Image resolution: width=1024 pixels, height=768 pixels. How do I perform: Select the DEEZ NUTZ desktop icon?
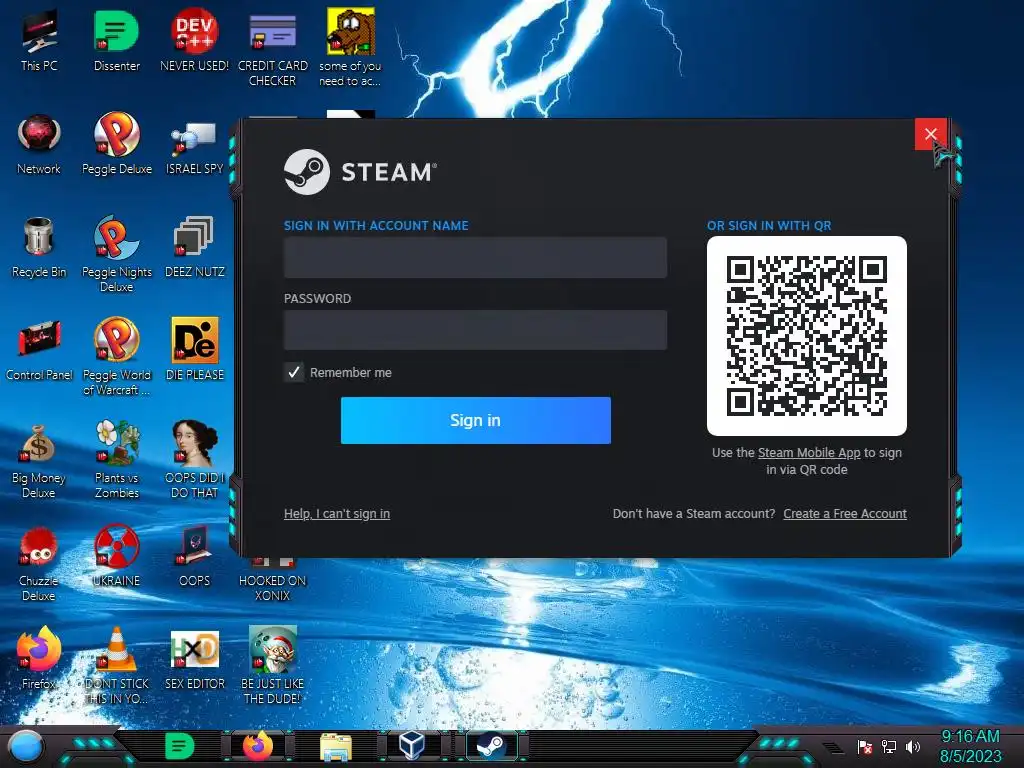pyautogui.click(x=194, y=247)
